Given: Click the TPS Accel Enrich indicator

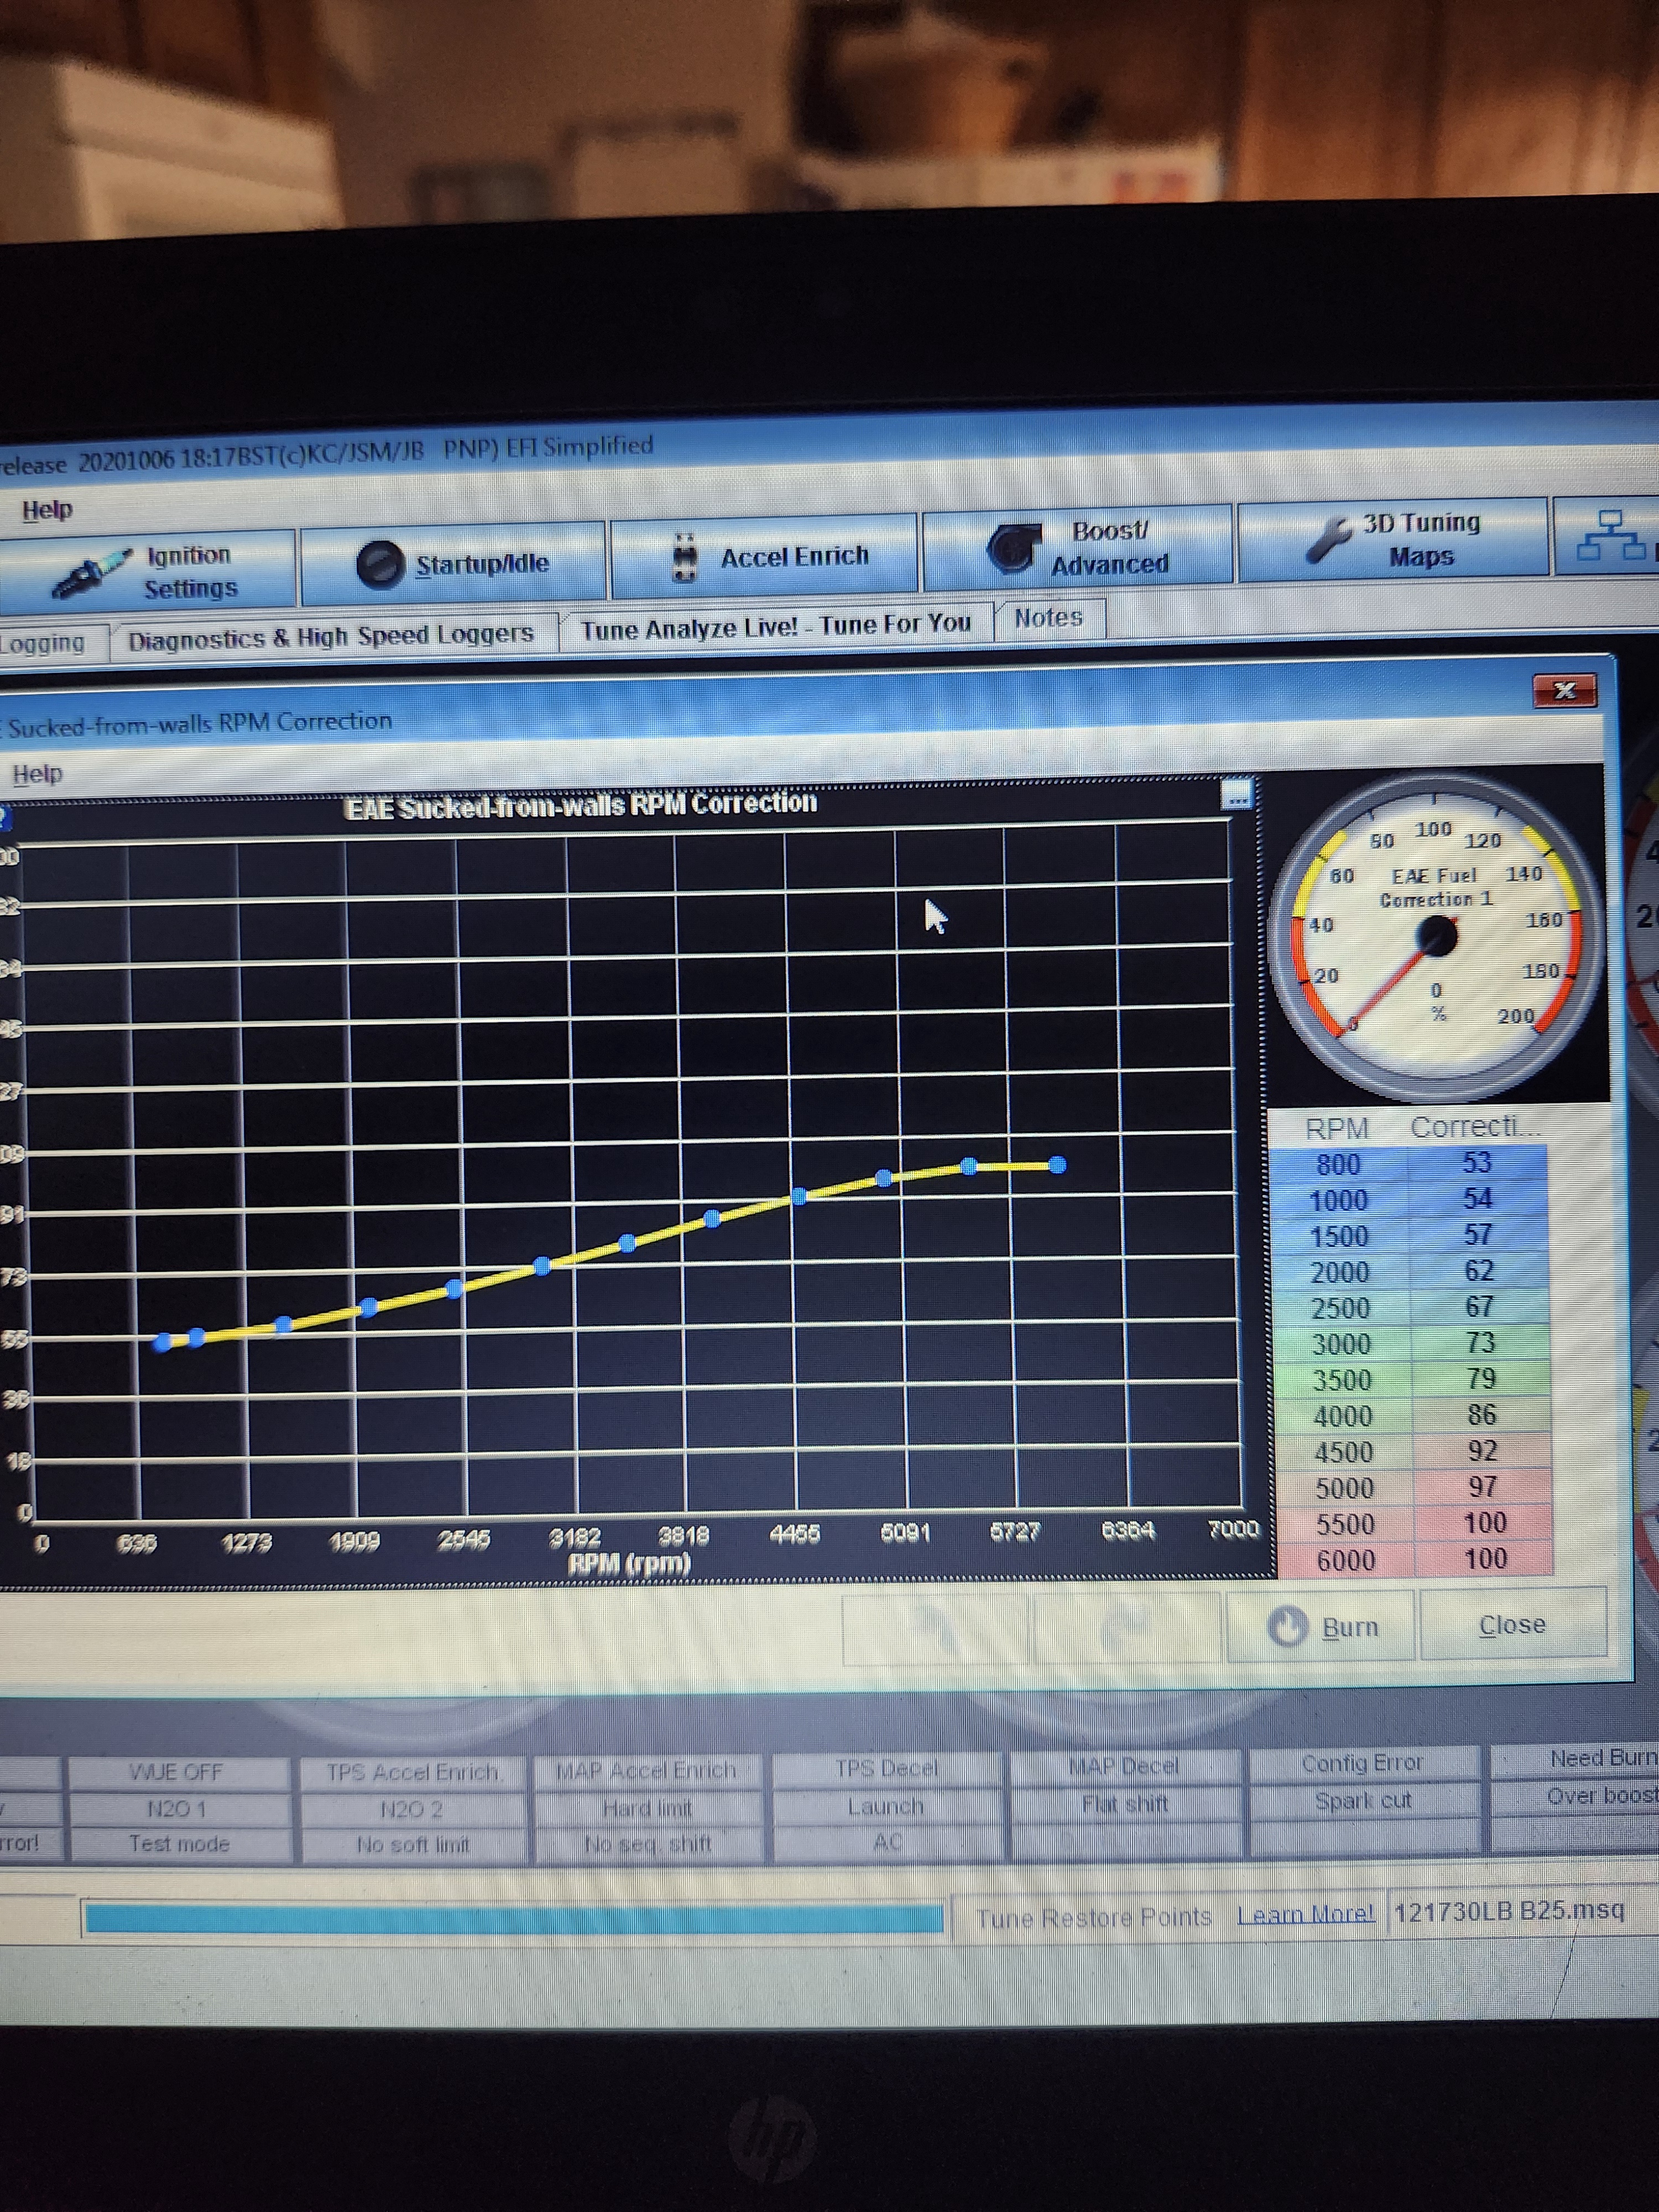Looking at the screenshot, I should (x=413, y=1772).
